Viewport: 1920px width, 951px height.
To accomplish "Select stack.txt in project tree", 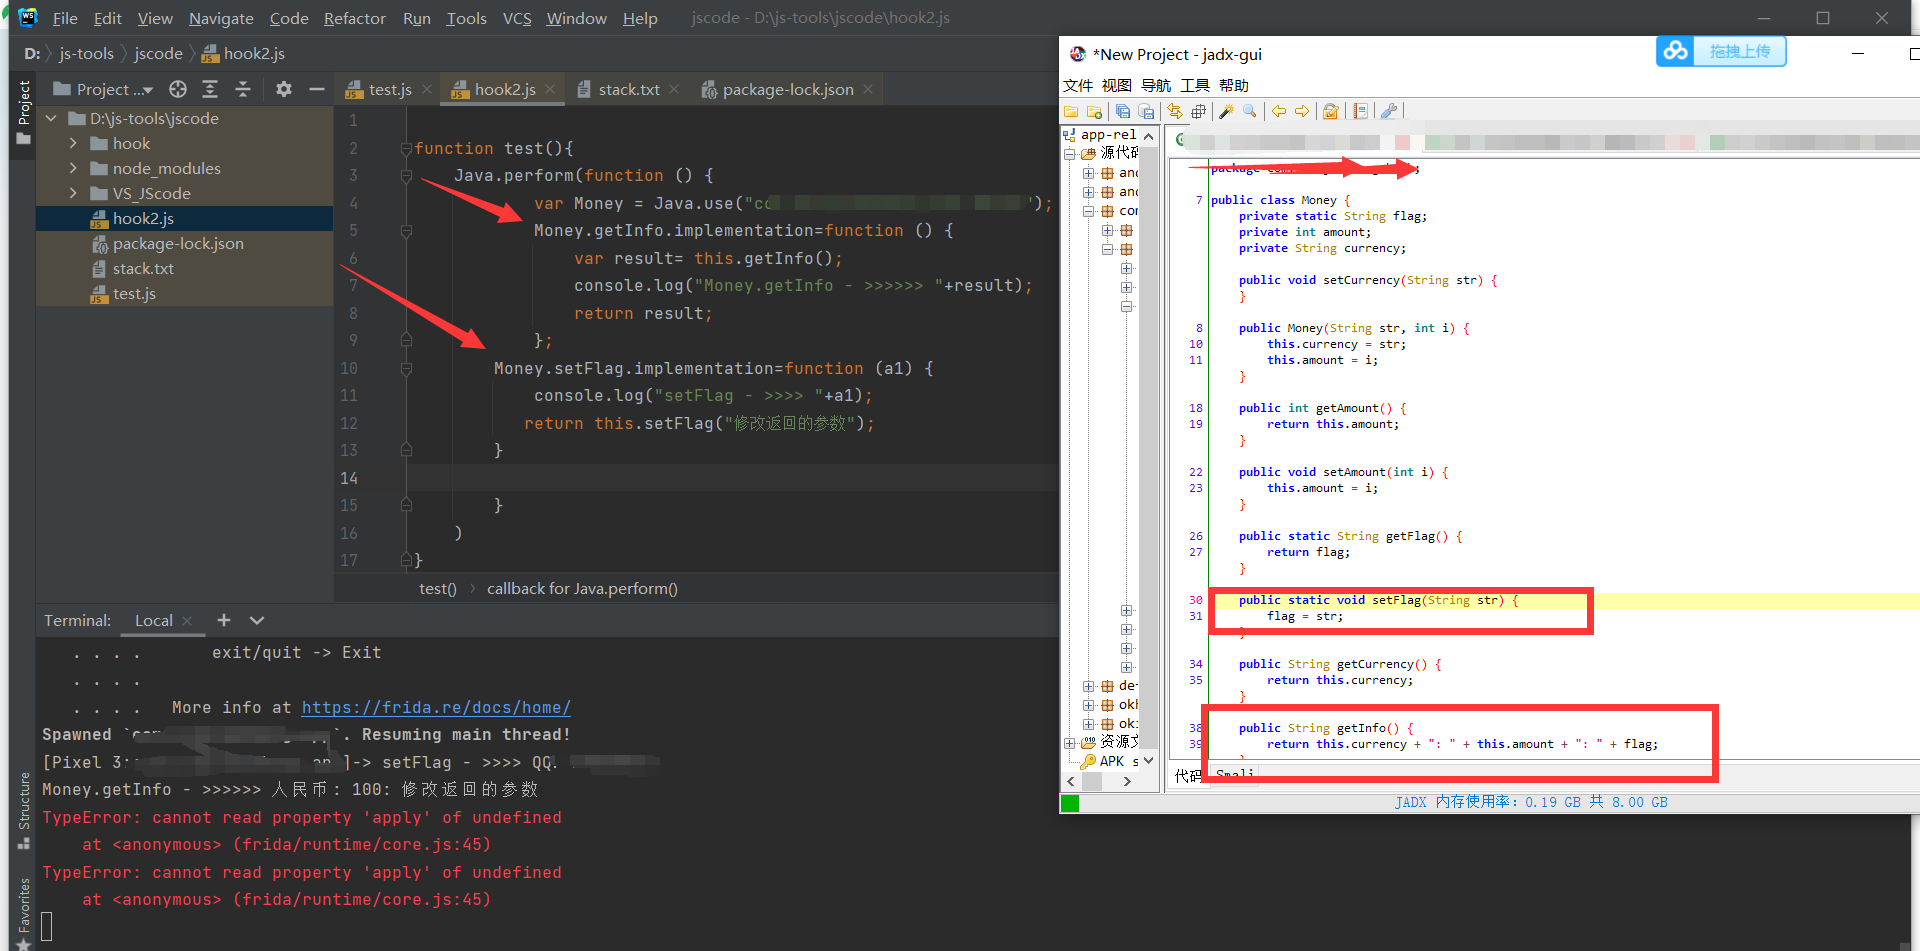I will (x=143, y=268).
